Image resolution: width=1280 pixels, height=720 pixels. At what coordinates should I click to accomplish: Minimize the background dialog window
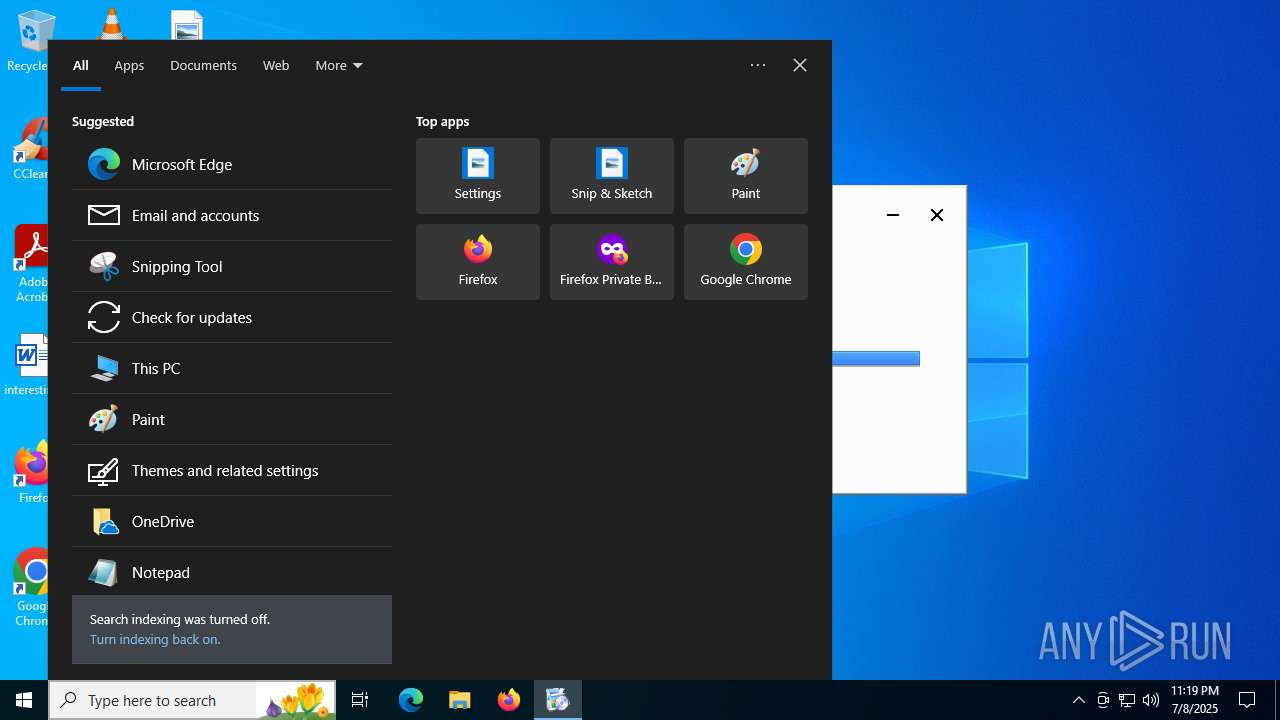(893, 215)
